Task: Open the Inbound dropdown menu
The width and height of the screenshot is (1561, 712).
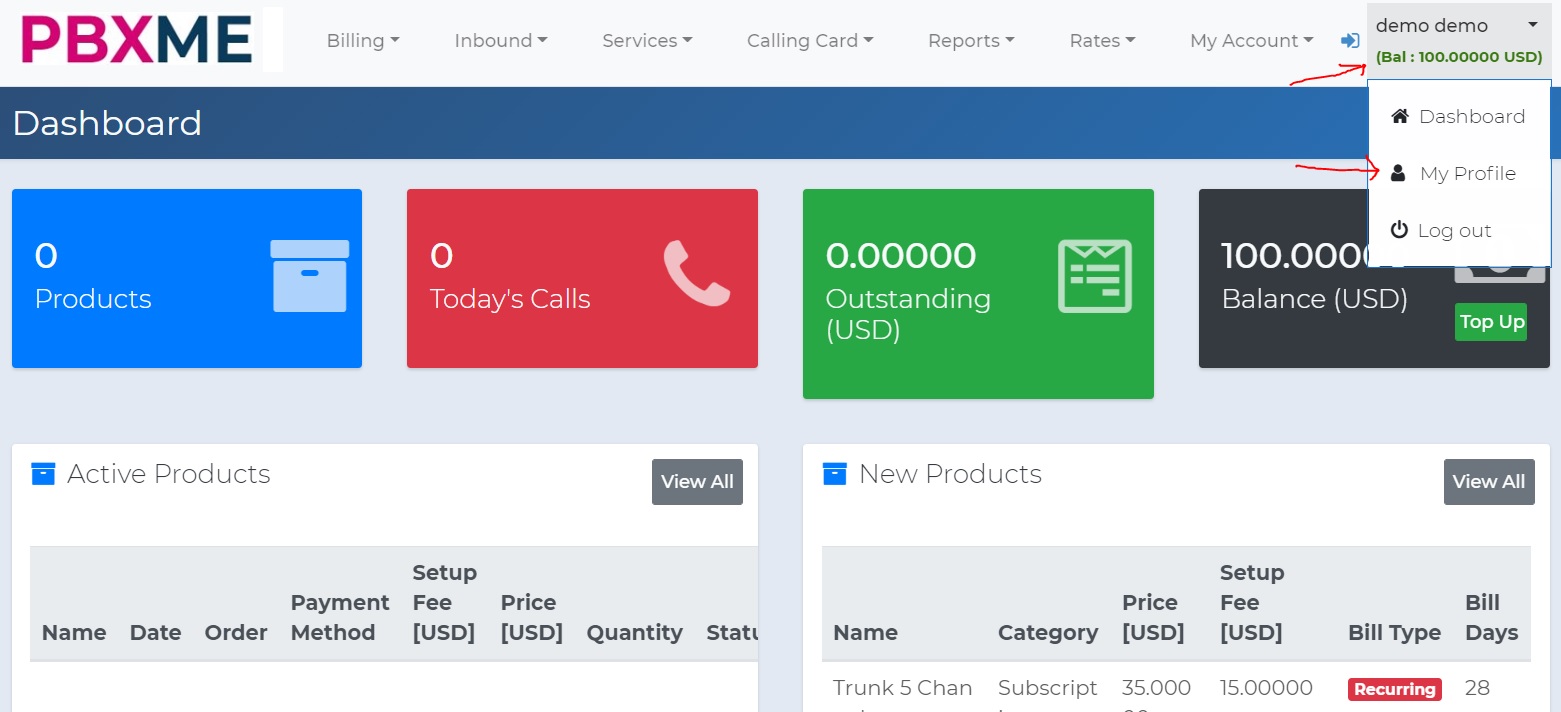Action: [x=500, y=41]
